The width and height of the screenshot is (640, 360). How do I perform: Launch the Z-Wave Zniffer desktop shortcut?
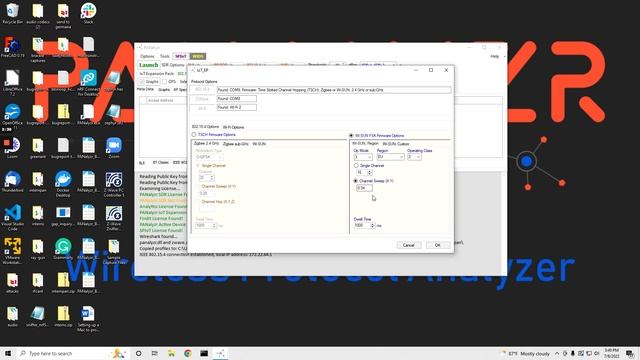pyautogui.click(x=114, y=217)
